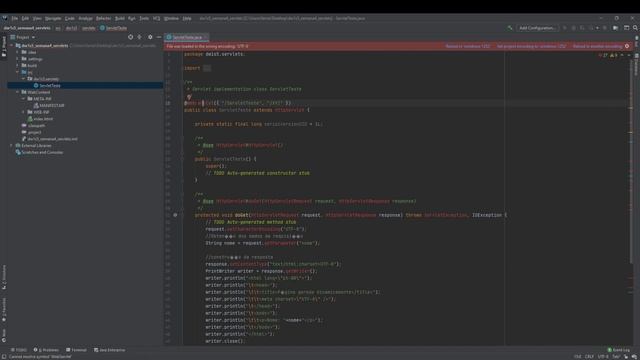Open the Analyze menu

click(x=85, y=18)
